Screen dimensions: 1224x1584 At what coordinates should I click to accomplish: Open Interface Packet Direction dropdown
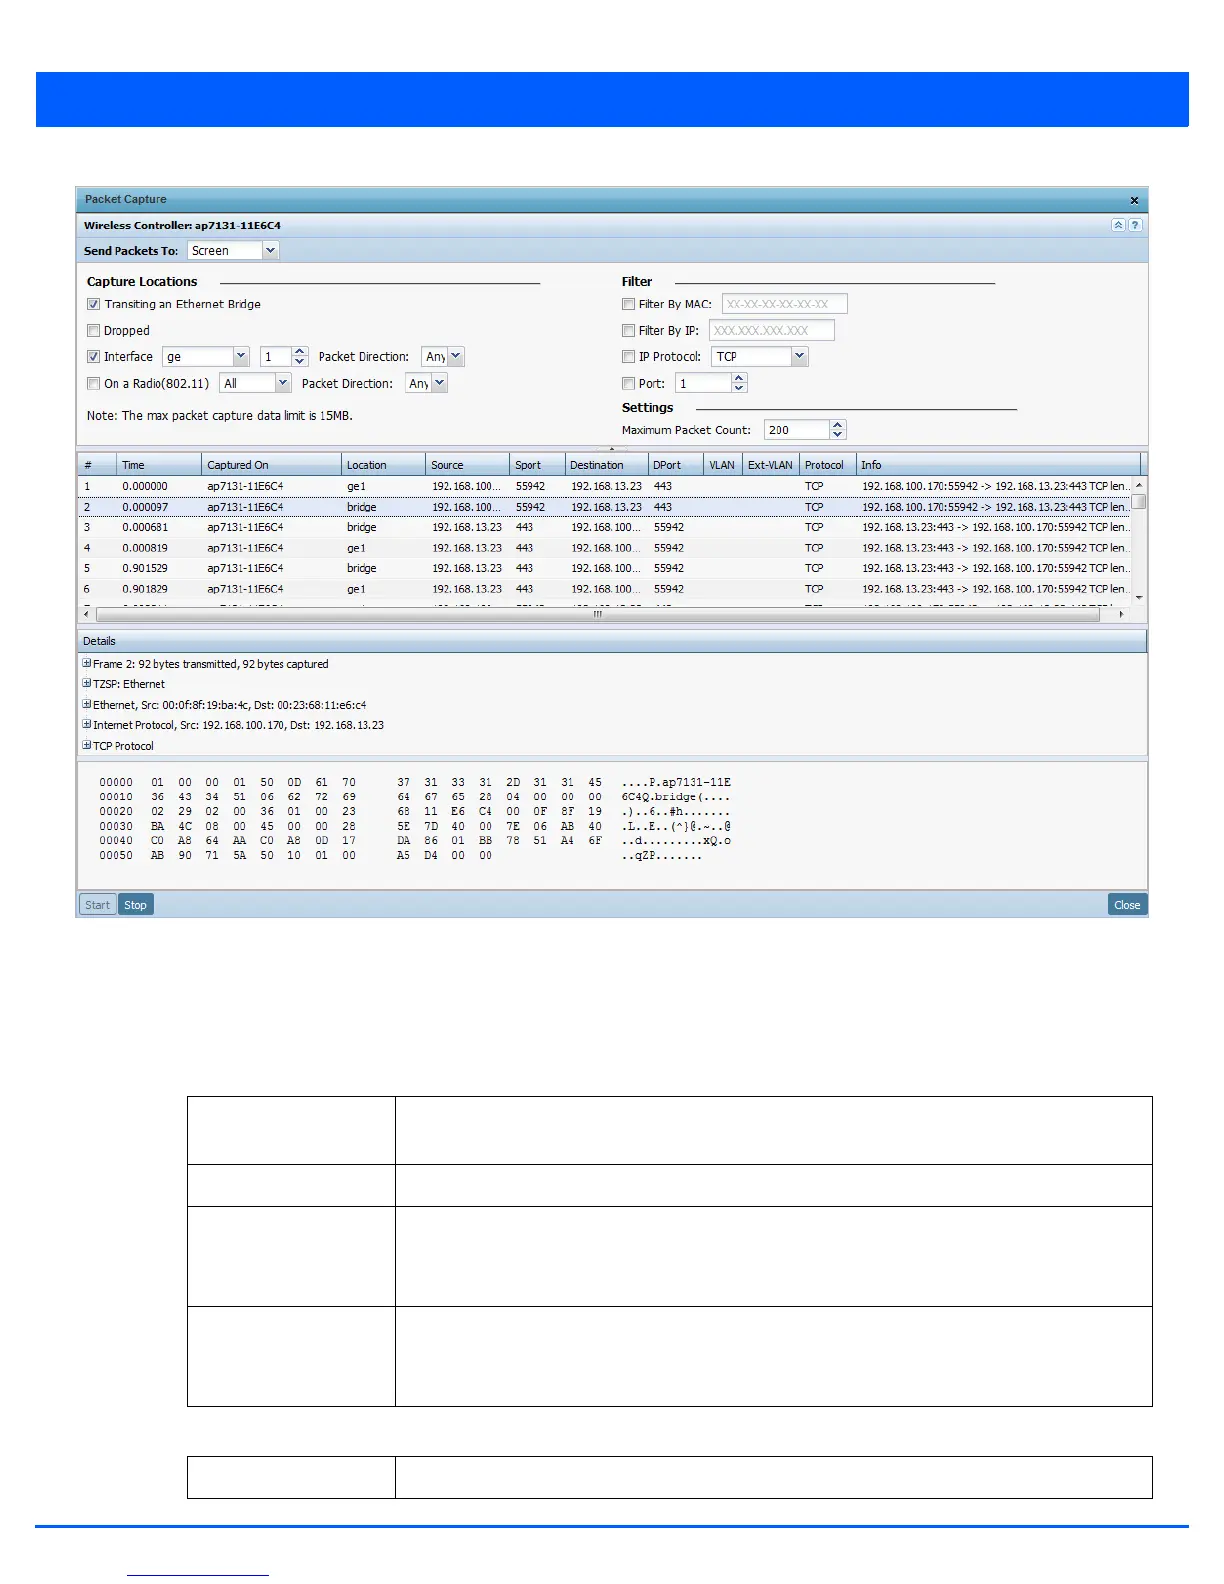point(456,357)
